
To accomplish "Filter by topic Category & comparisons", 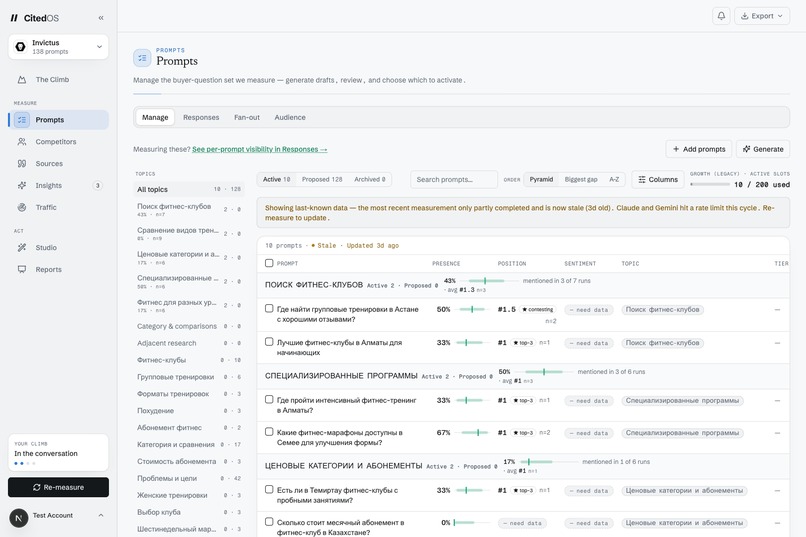I will click(x=189, y=326).
